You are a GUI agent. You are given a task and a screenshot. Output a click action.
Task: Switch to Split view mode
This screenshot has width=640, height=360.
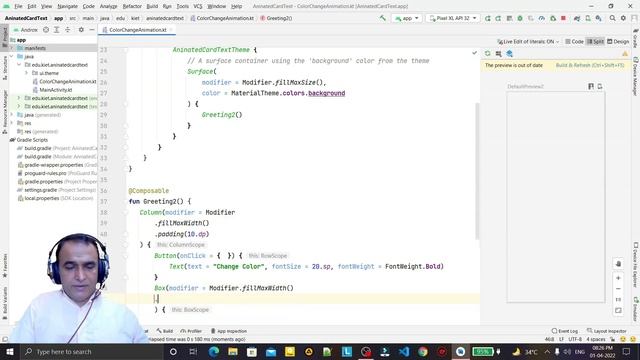[x=595, y=42]
